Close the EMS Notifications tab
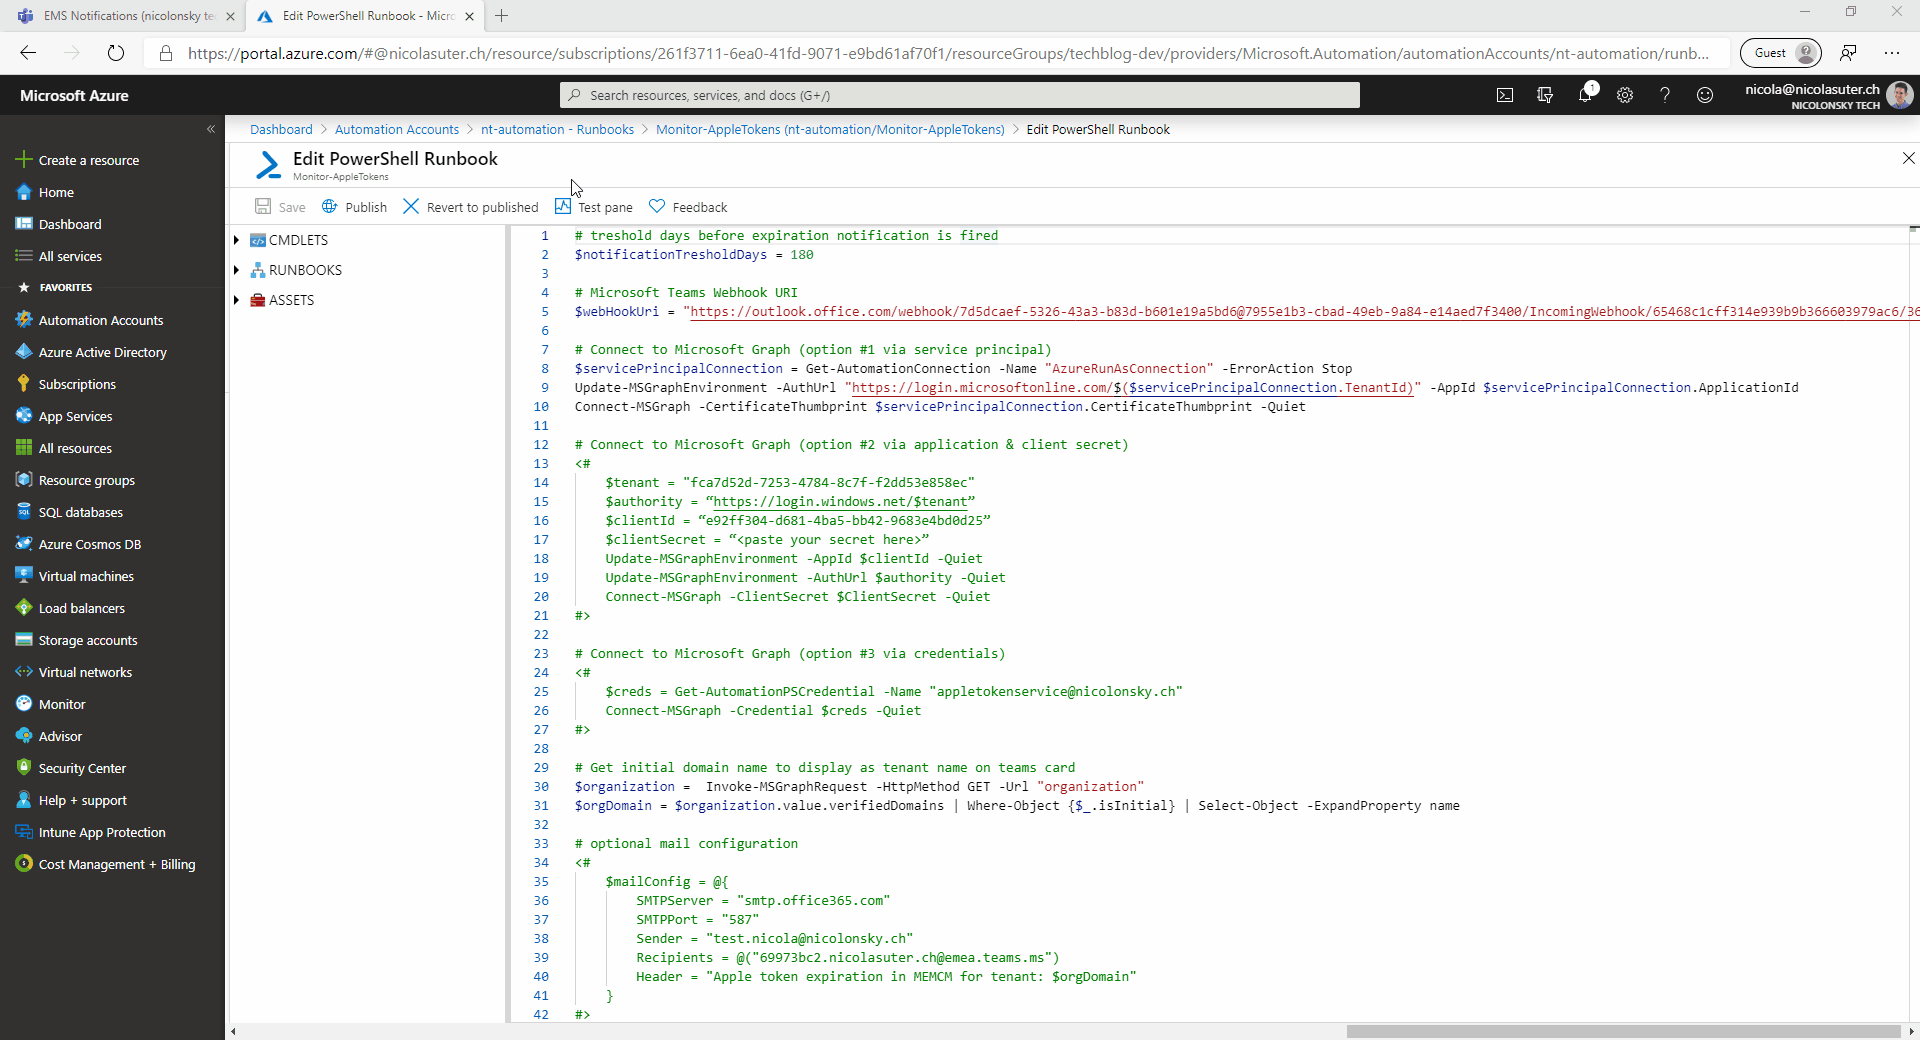Image resolution: width=1920 pixels, height=1040 pixels. [x=231, y=16]
